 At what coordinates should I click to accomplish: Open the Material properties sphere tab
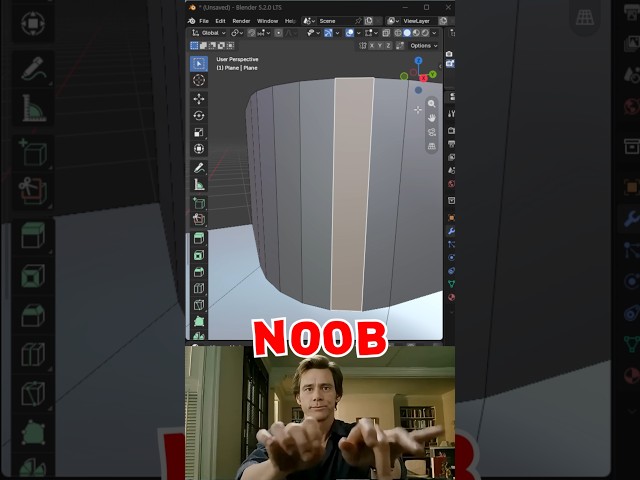pos(451,297)
